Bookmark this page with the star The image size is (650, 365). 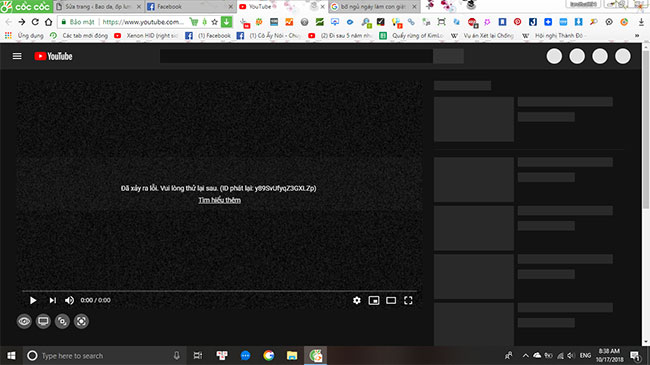214,22
